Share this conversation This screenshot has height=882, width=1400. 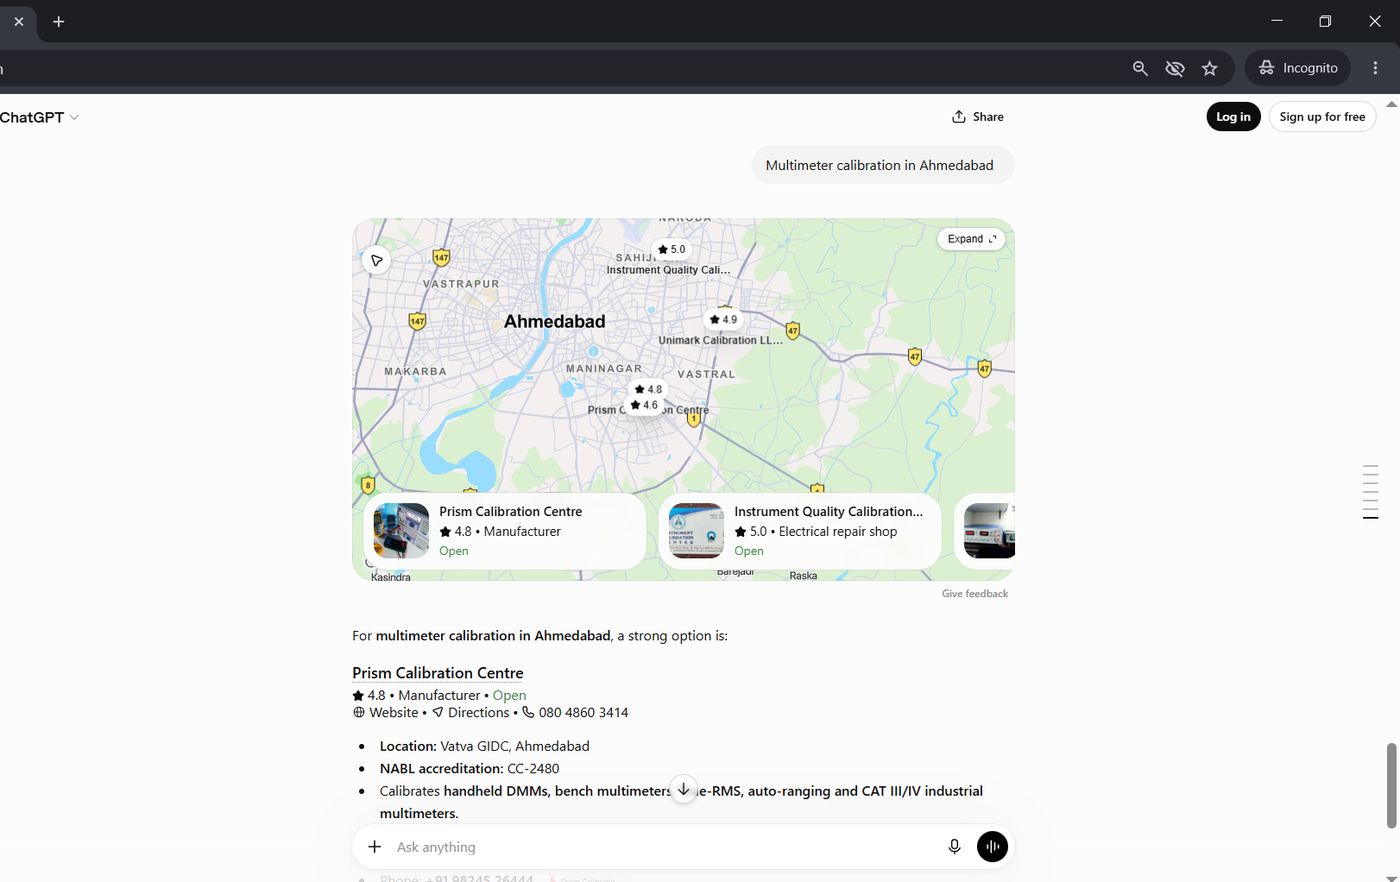point(977,117)
